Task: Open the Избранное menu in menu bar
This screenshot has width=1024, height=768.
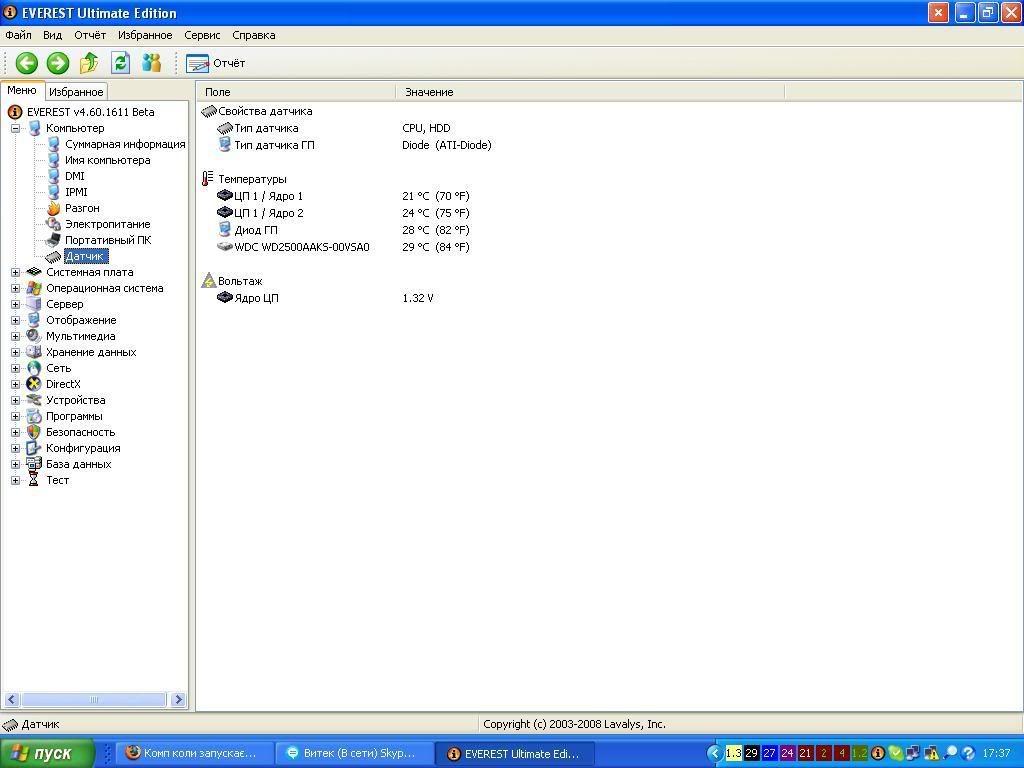Action: [145, 35]
